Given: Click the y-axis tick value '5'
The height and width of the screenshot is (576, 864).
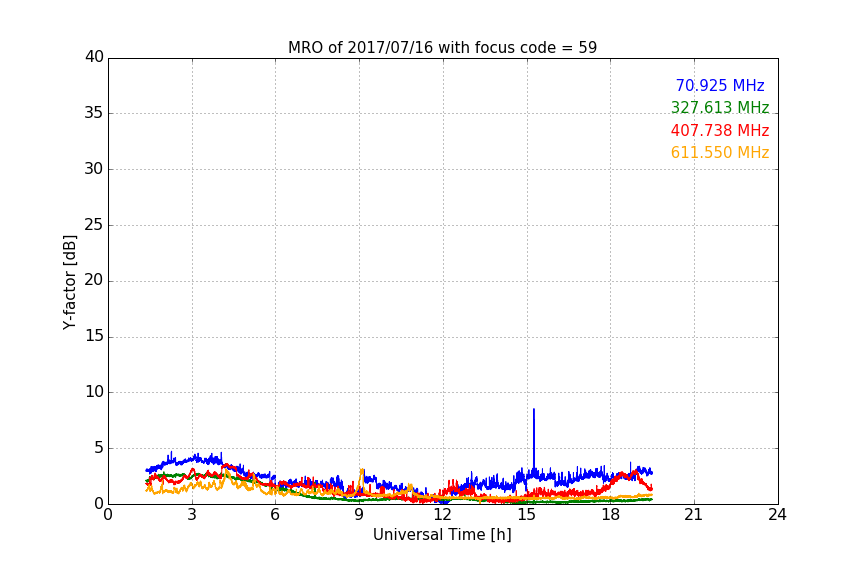Looking at the screenshot, I should pyautogui.click(x=99, y=448).
